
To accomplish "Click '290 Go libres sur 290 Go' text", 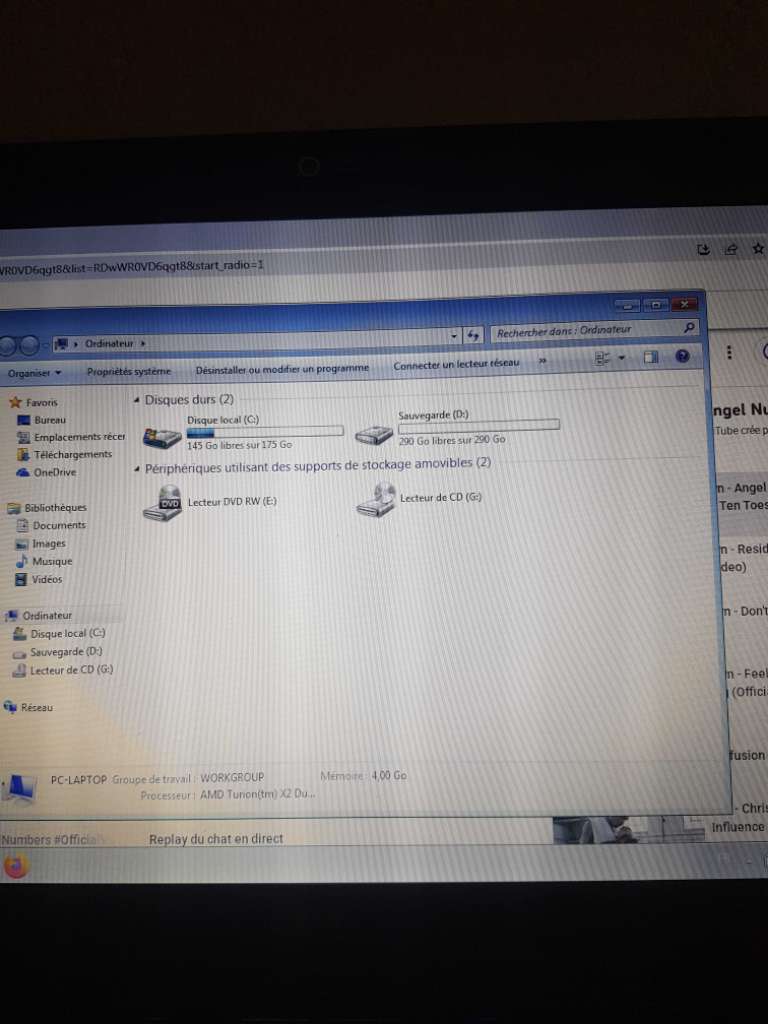I will tap(452, 440).
